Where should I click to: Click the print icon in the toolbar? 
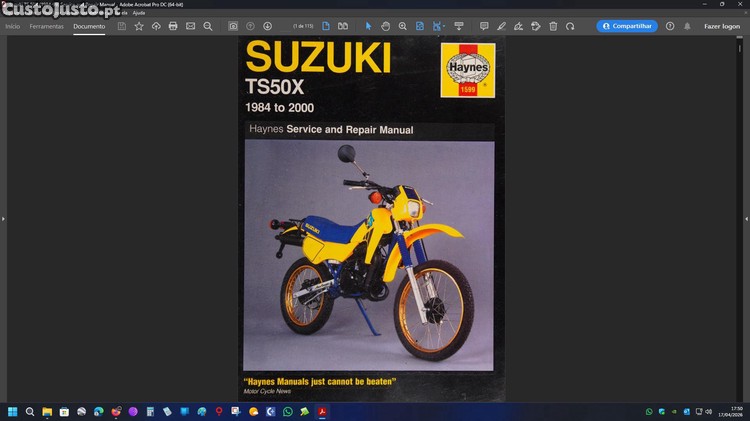[x=173, y=26]
